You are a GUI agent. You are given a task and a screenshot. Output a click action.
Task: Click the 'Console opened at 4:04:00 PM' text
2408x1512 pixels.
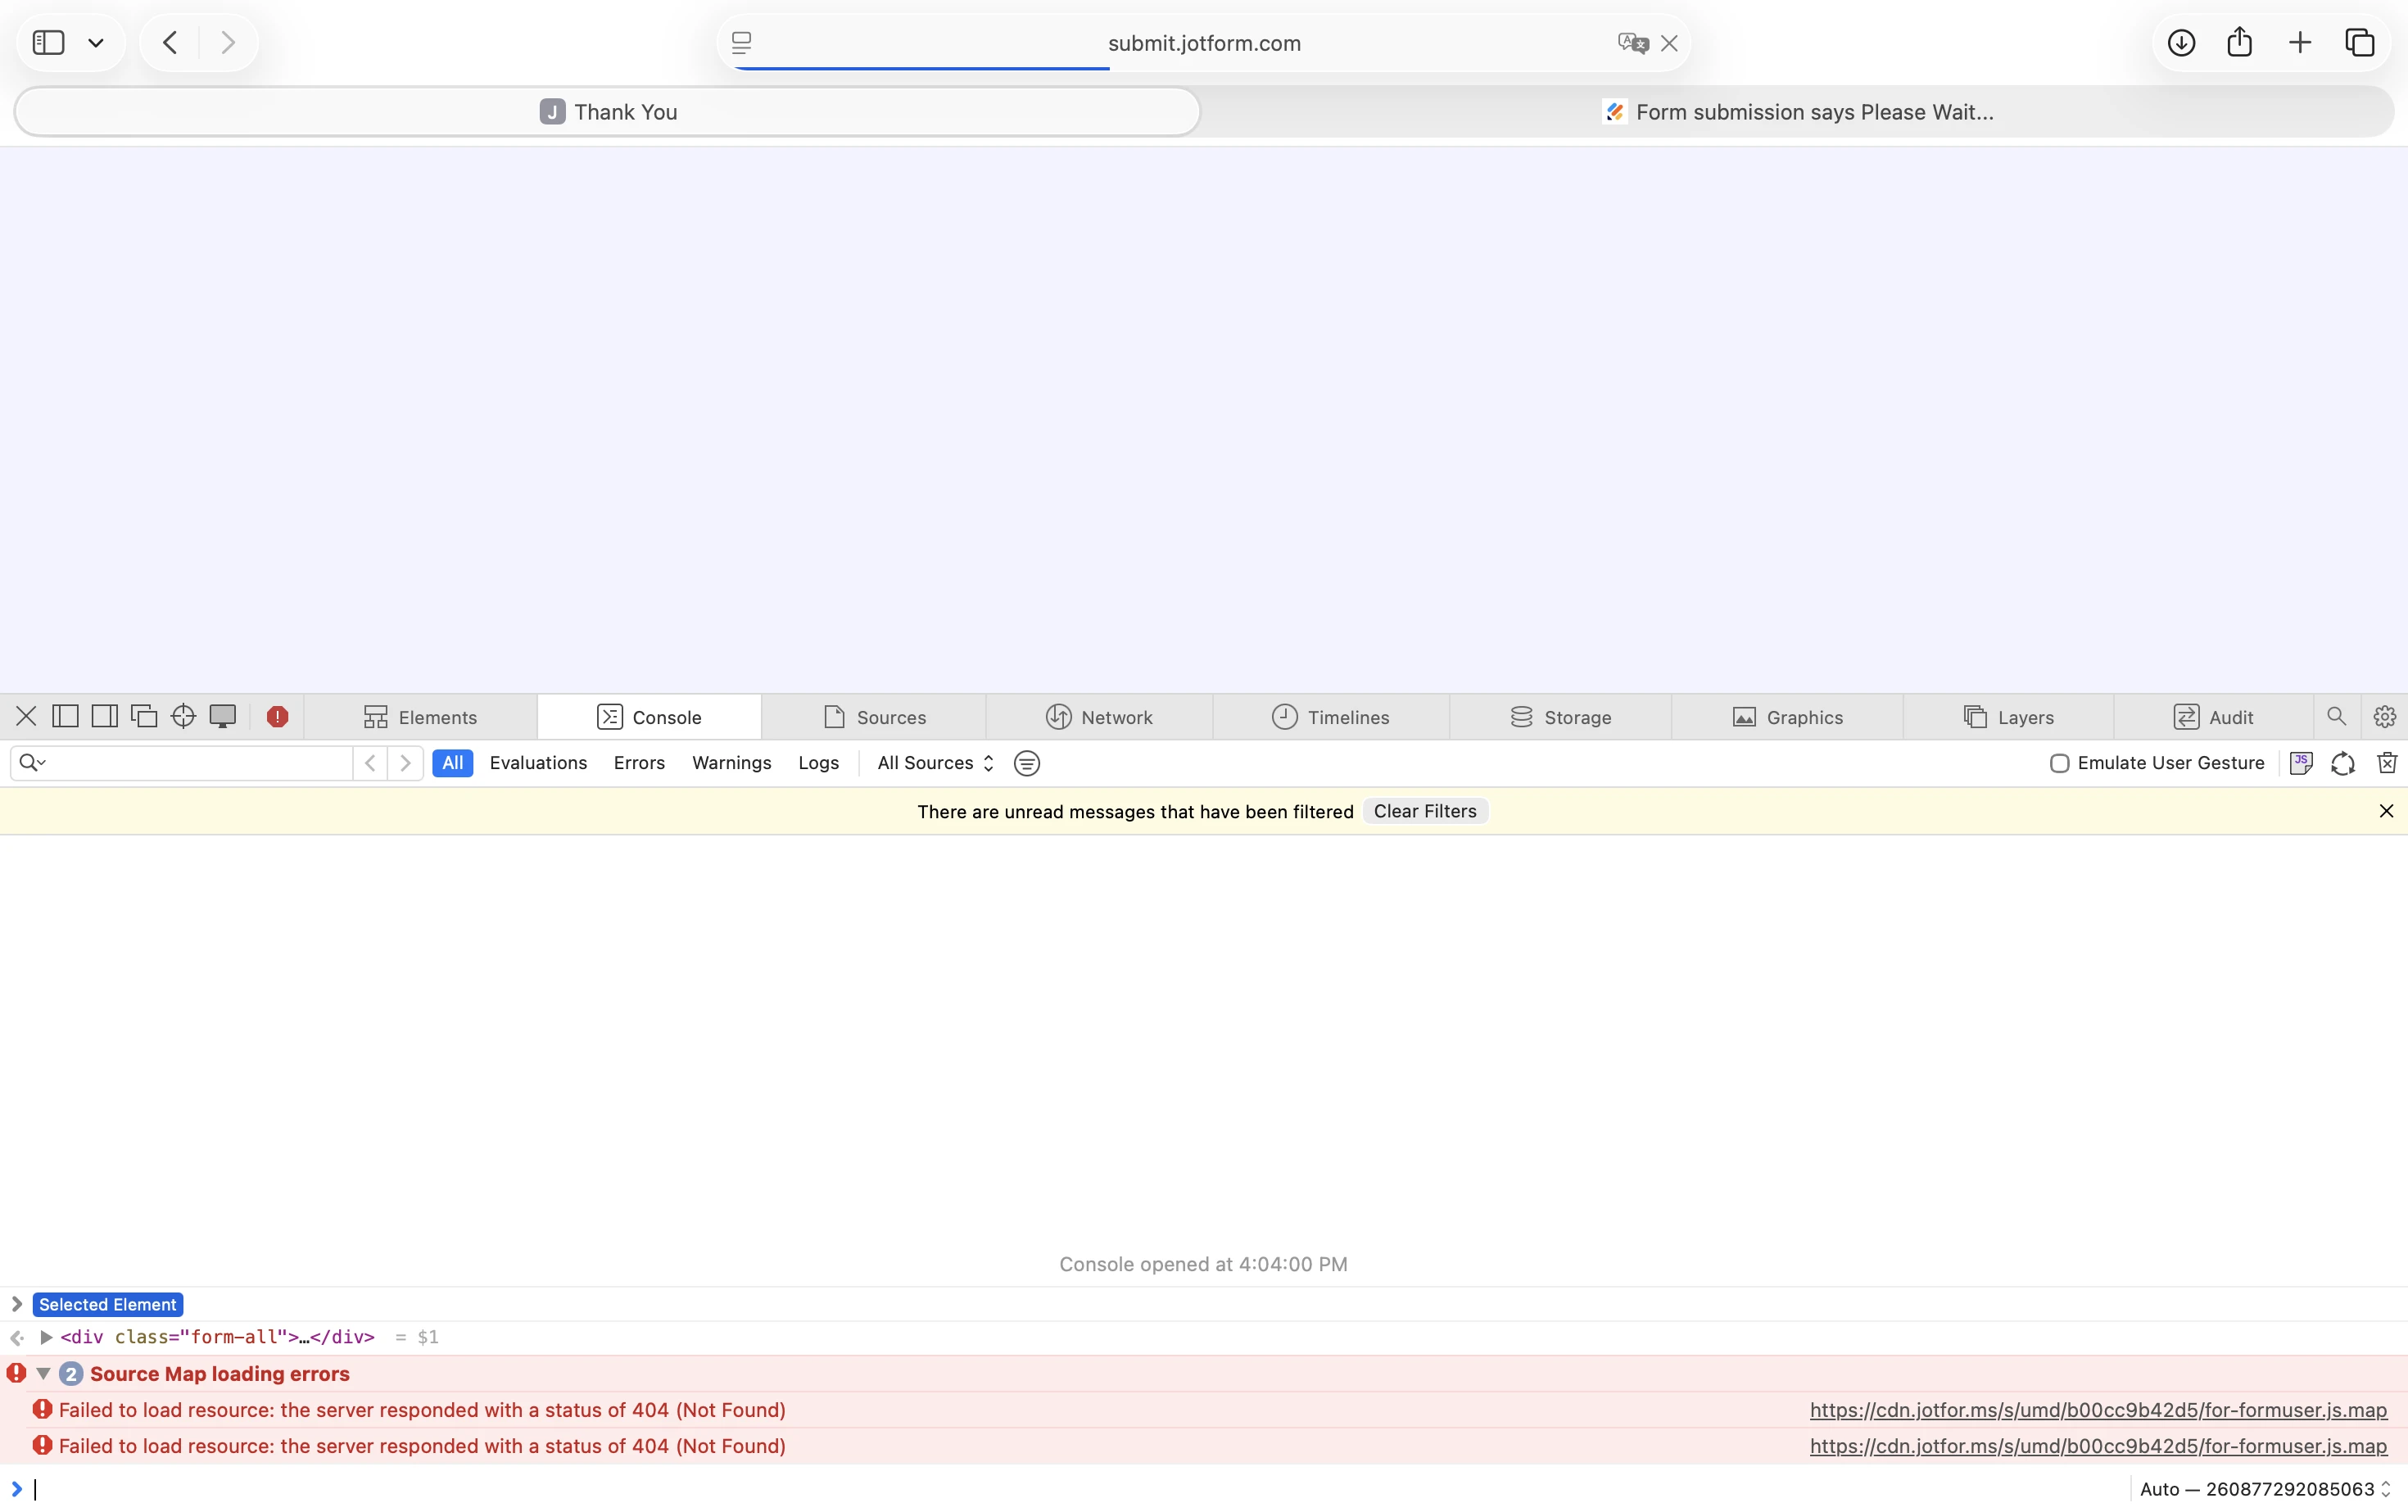1203,1264
